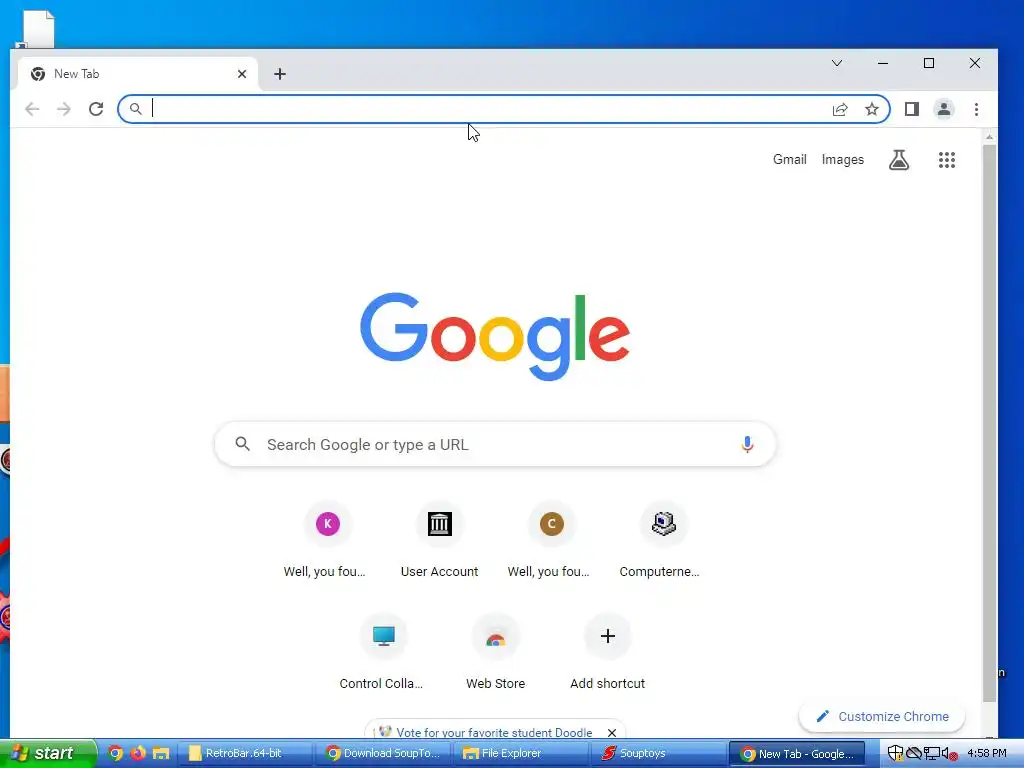
Task: Switch to Souptoys taskbar window
Action: point(660,754)
